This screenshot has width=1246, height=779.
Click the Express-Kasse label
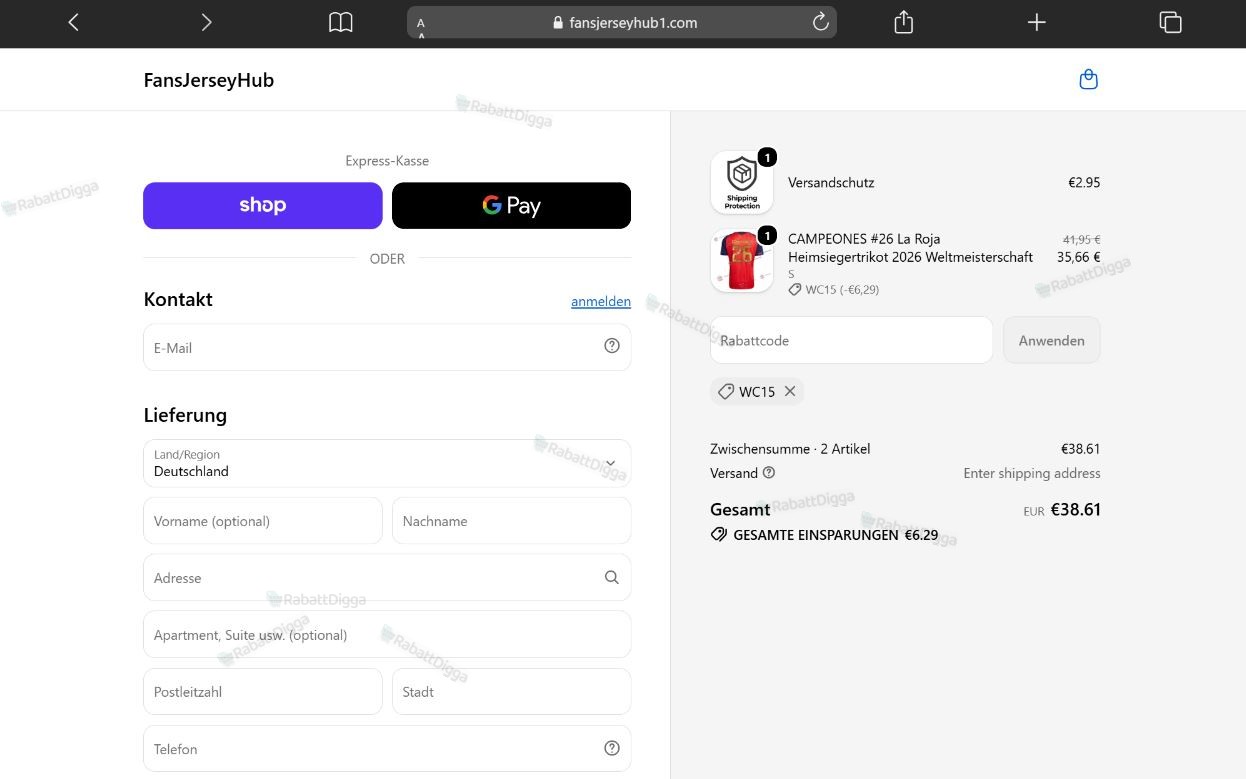click(387, 161)
